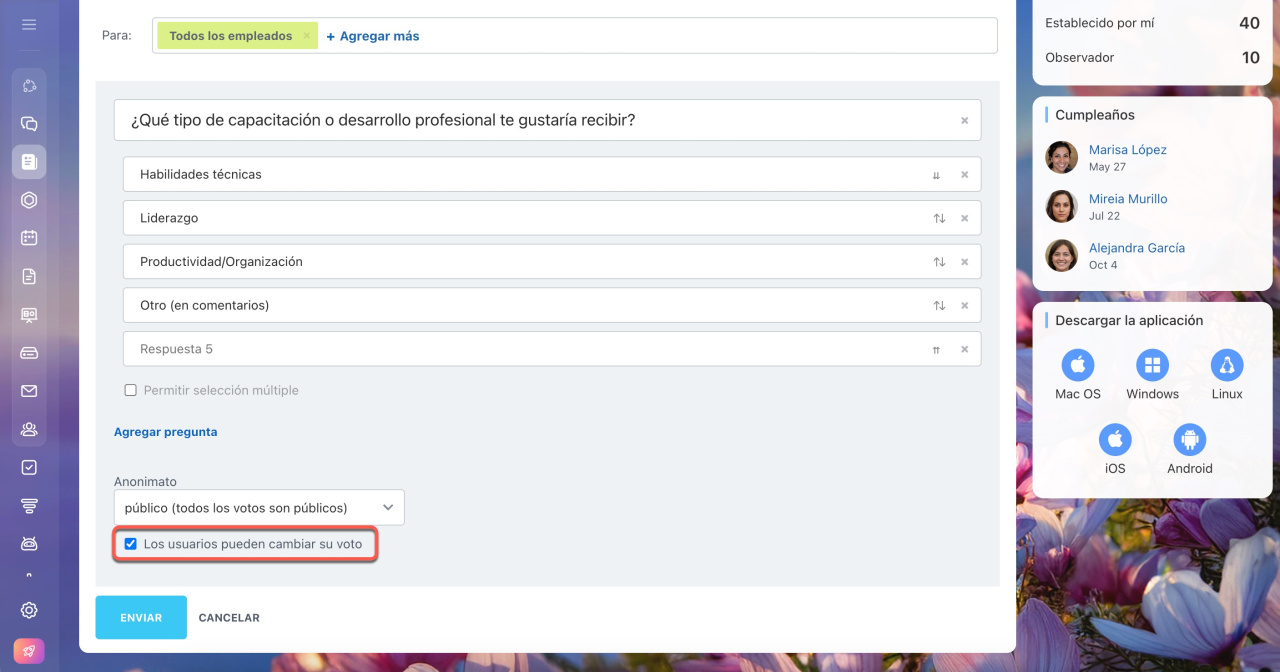Click the 'Agregar pregunta' link

coord(165,432)
